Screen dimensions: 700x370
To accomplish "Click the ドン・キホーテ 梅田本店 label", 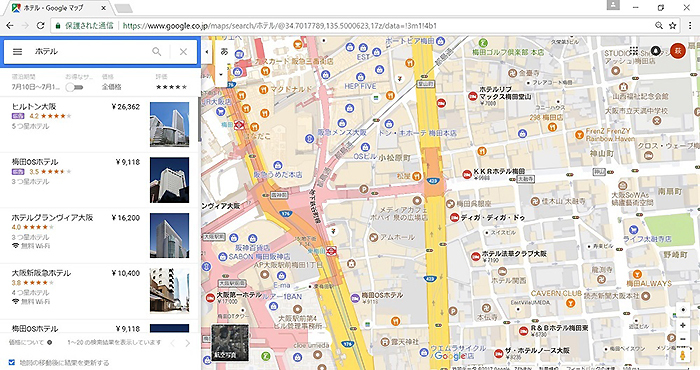I will click(417, 133).
